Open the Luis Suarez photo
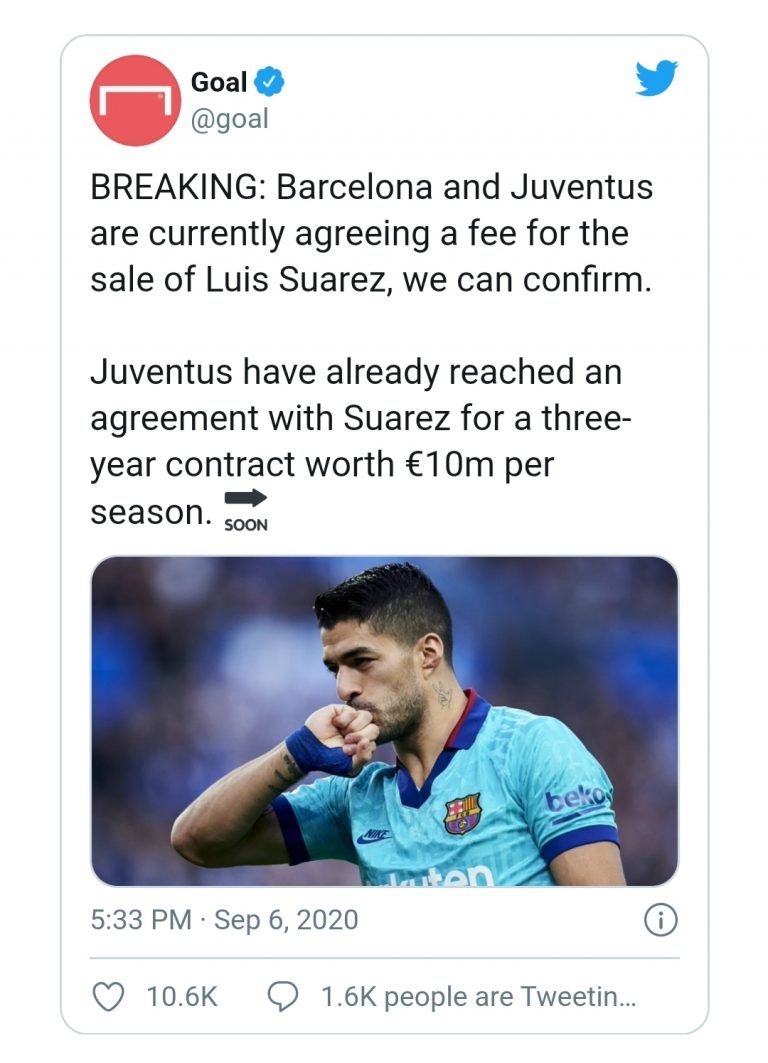768x1063 pixels. pyautogui.click(x=384, y=721)
